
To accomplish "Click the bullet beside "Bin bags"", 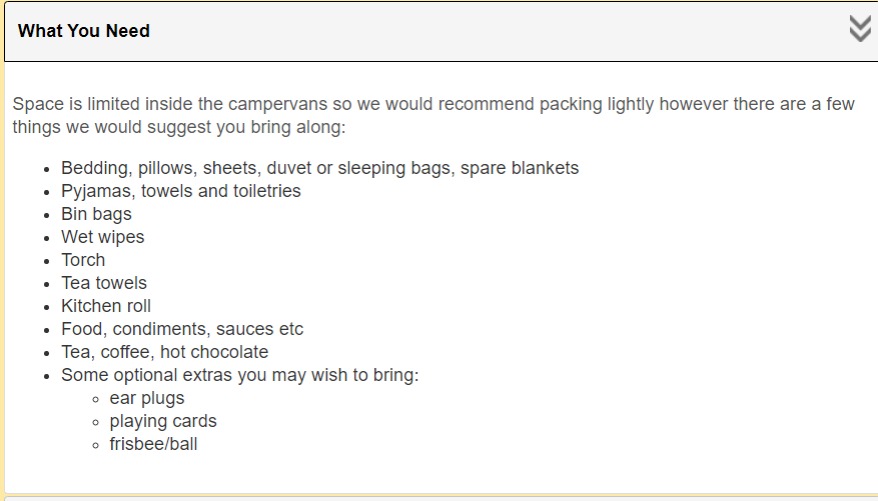I will tap(46, 215).
